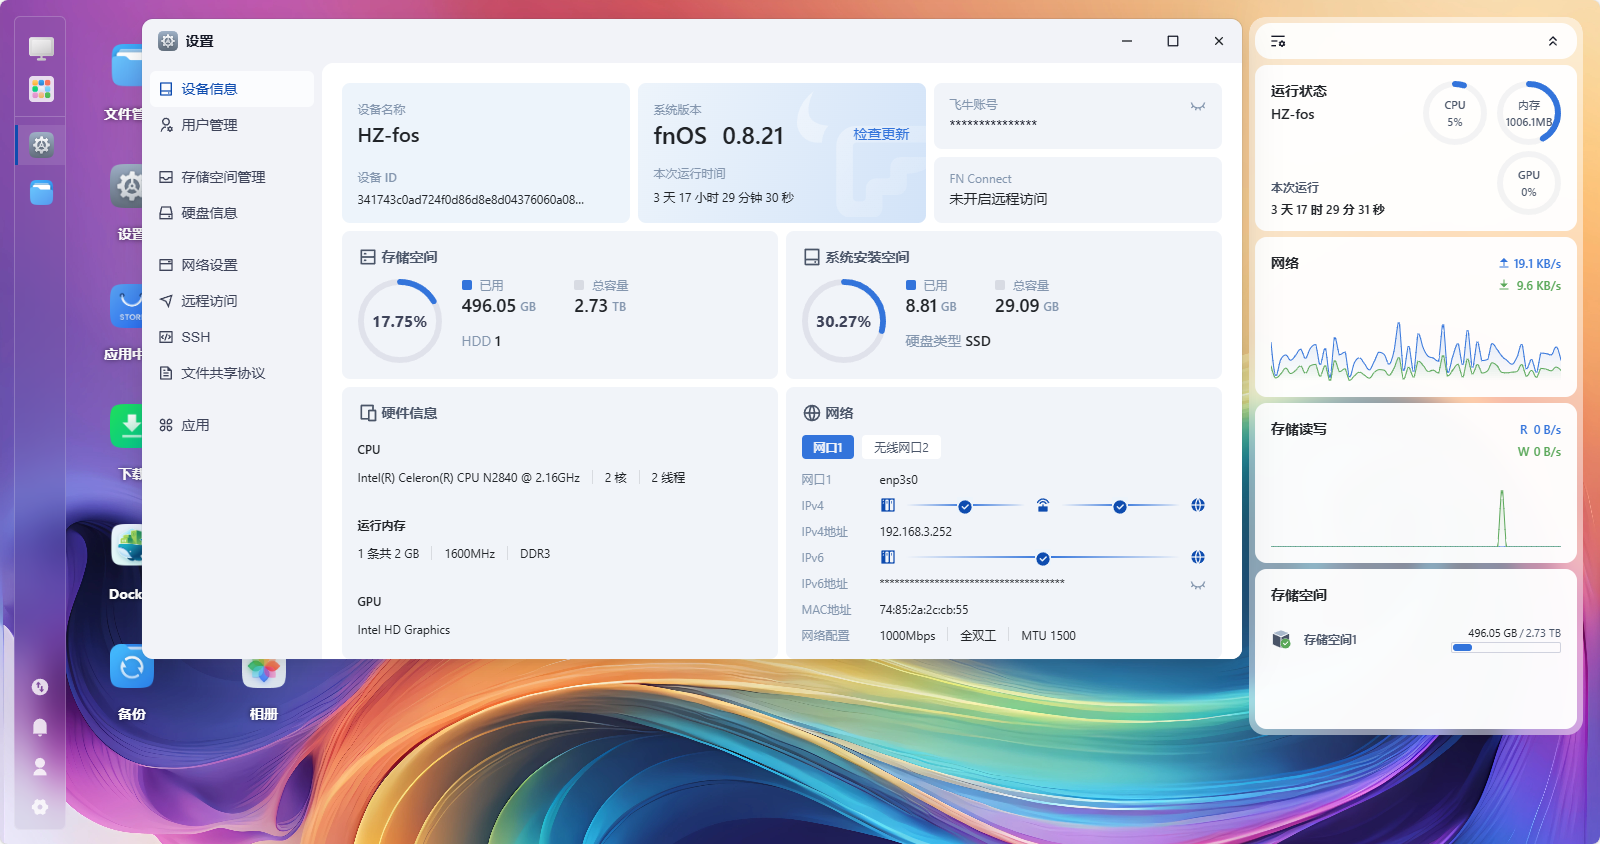Open the notifications bell in the dock

tap(40, 727)
